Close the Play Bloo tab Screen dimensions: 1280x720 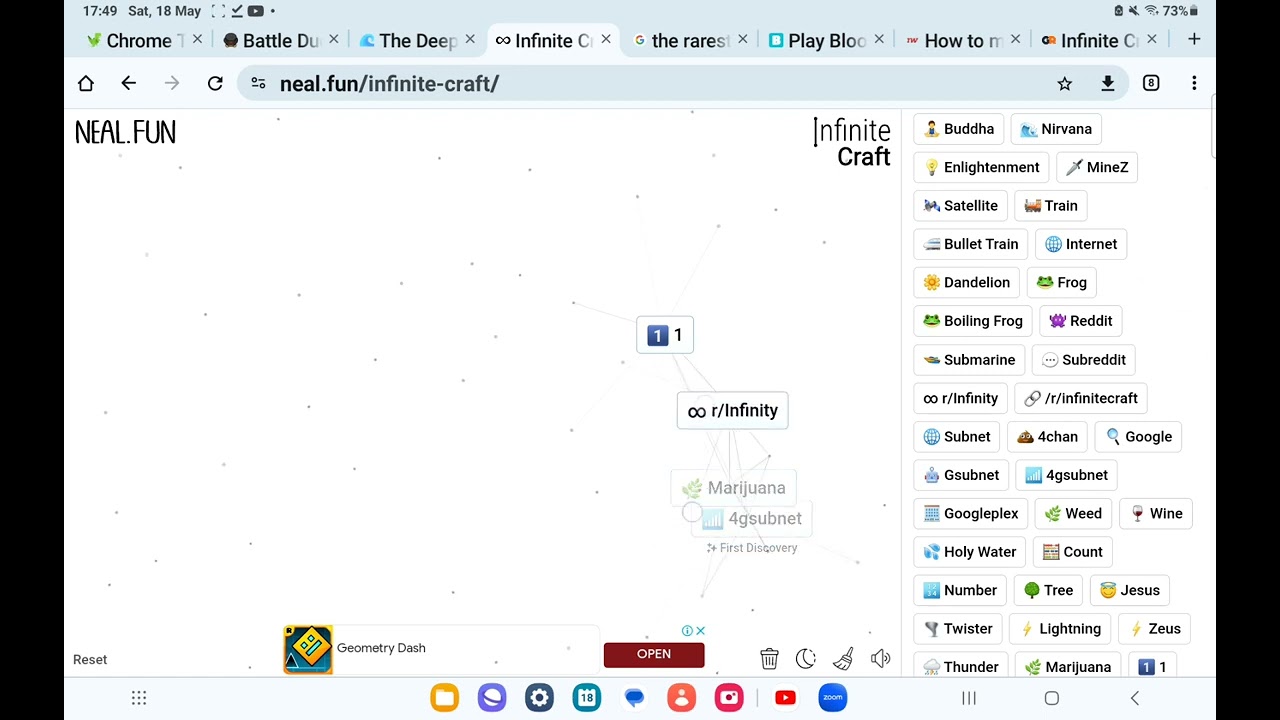pos(879,39)
